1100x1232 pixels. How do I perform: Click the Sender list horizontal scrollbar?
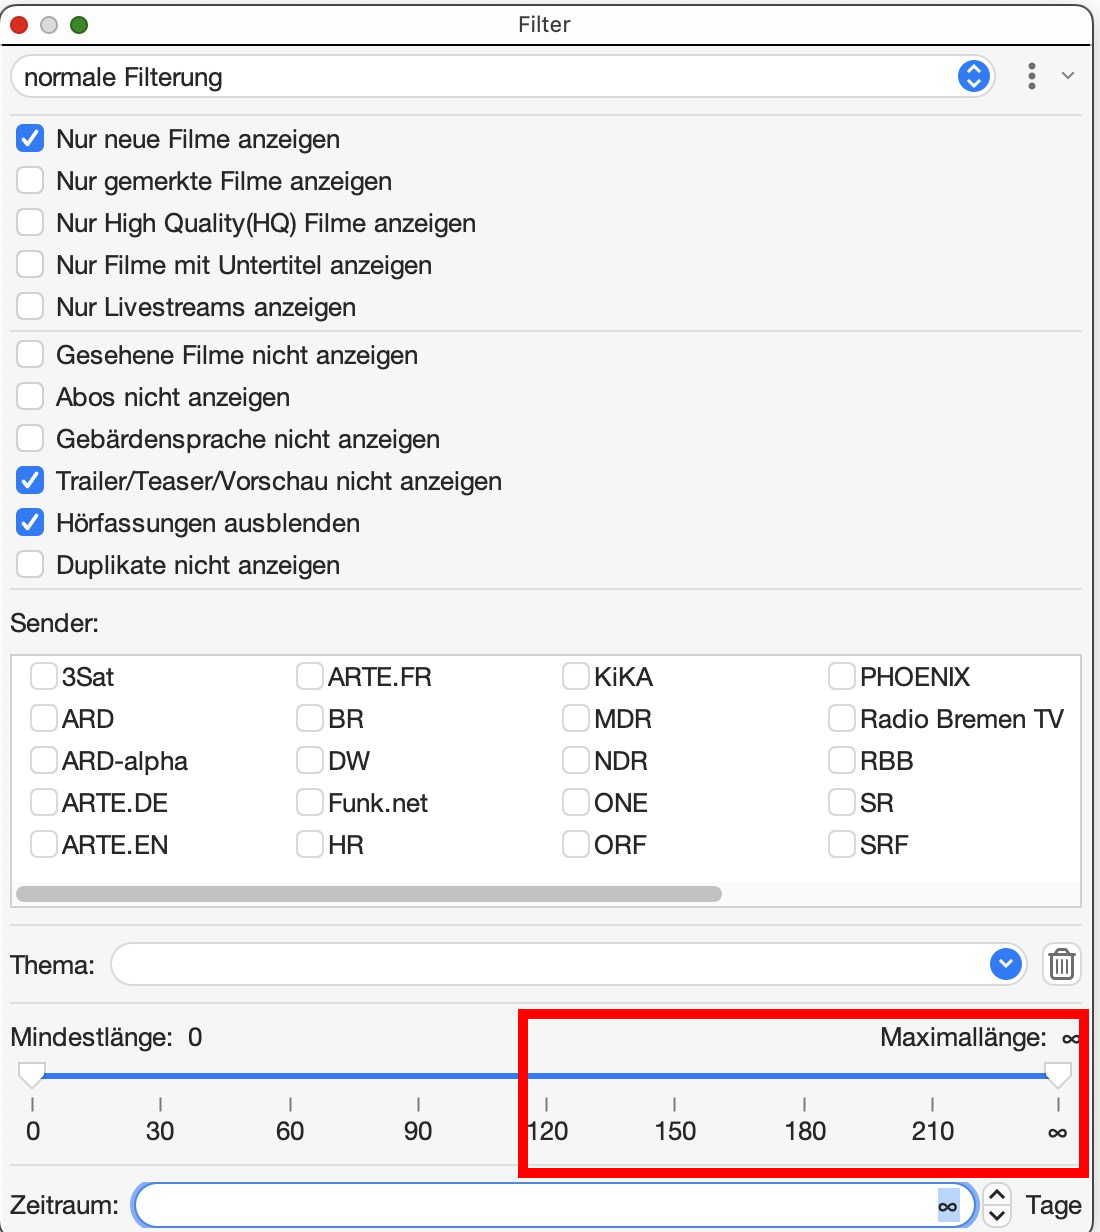368,894
